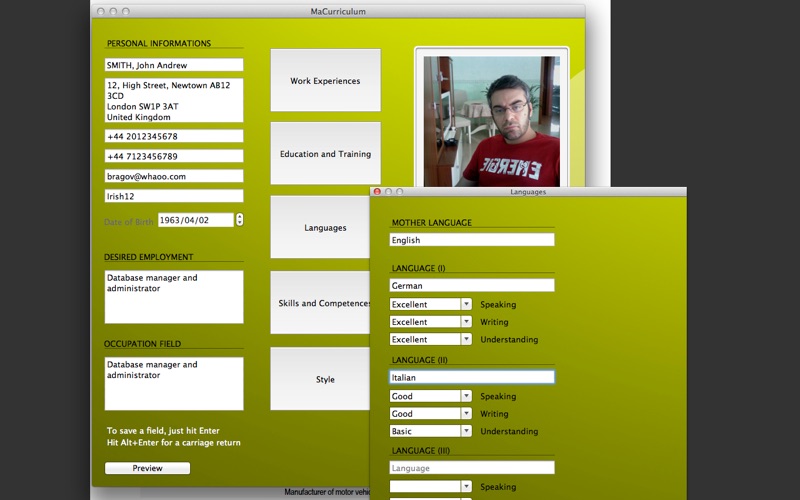Screen dimensions: 800x500
Task: Click the 'MOTHER LANGUAGE' heading
Action: pyautogui.click(x=432, y=222)
